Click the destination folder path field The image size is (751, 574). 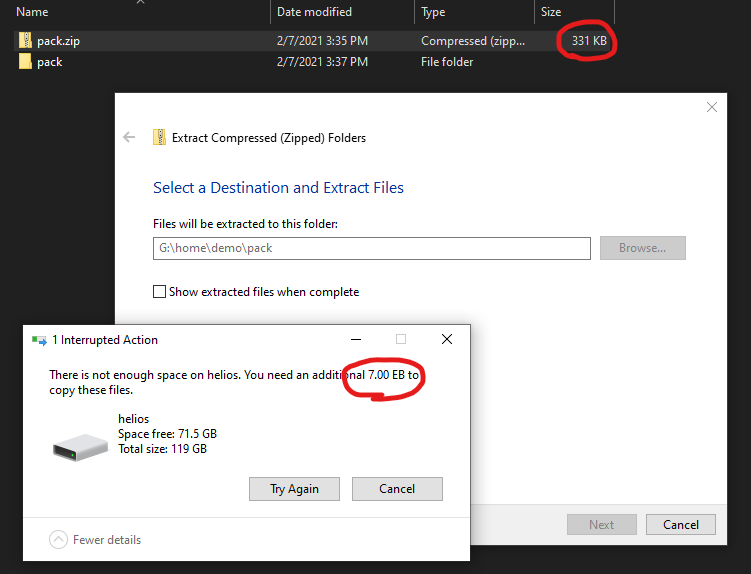pyautogui.click(x=371, y=248)
